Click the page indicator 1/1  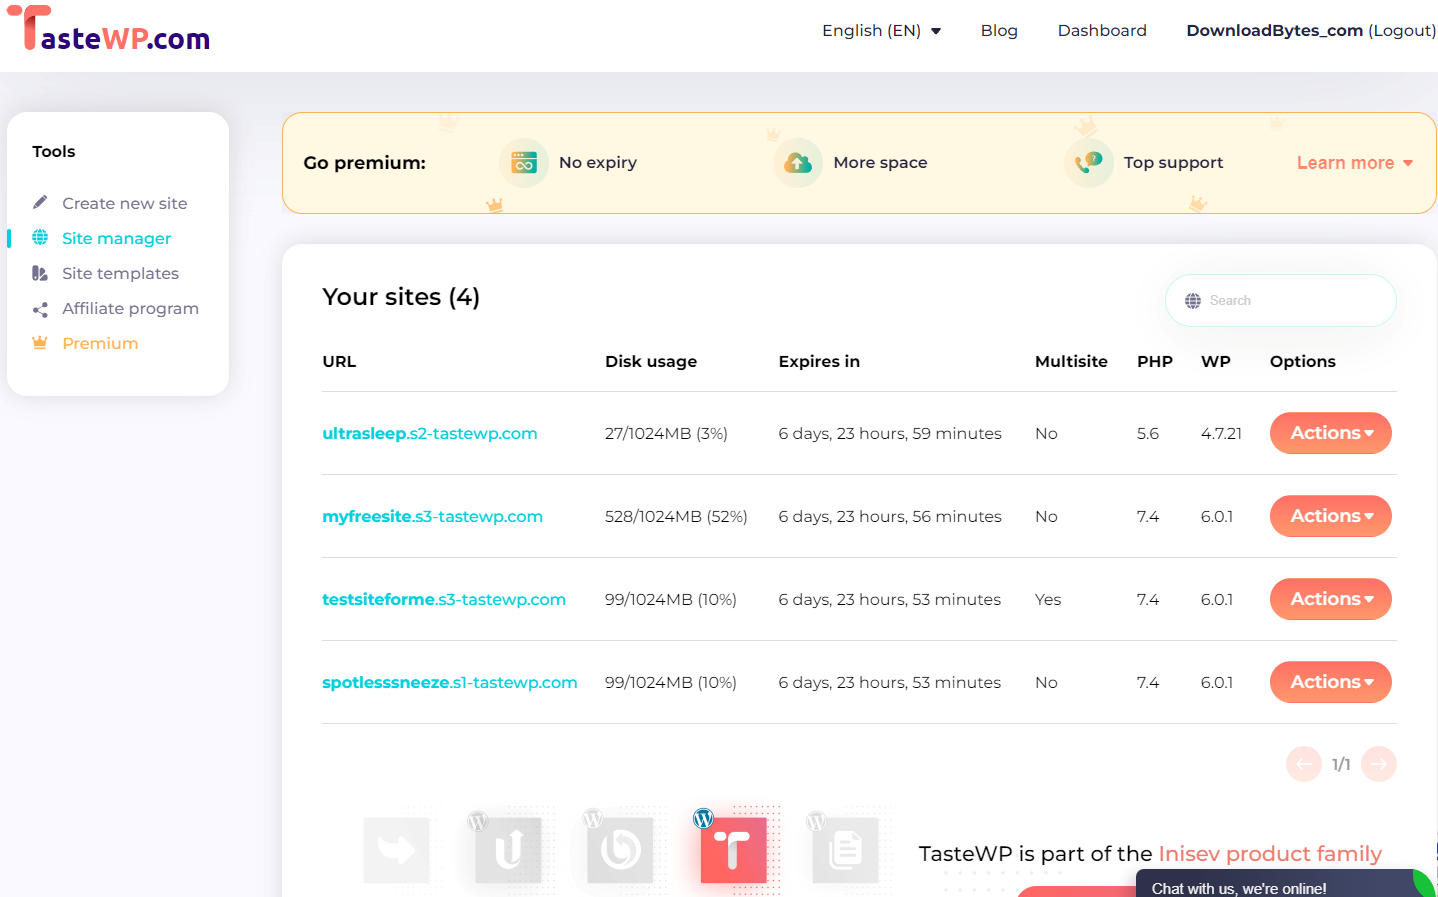pyautogui.click(x=1341, y=764)
